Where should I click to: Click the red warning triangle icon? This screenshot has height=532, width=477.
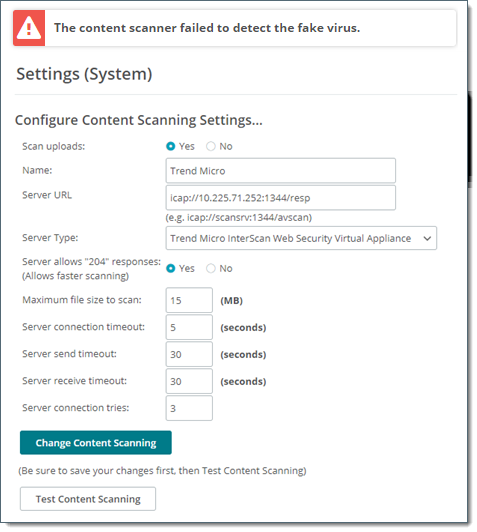point(29,28)
